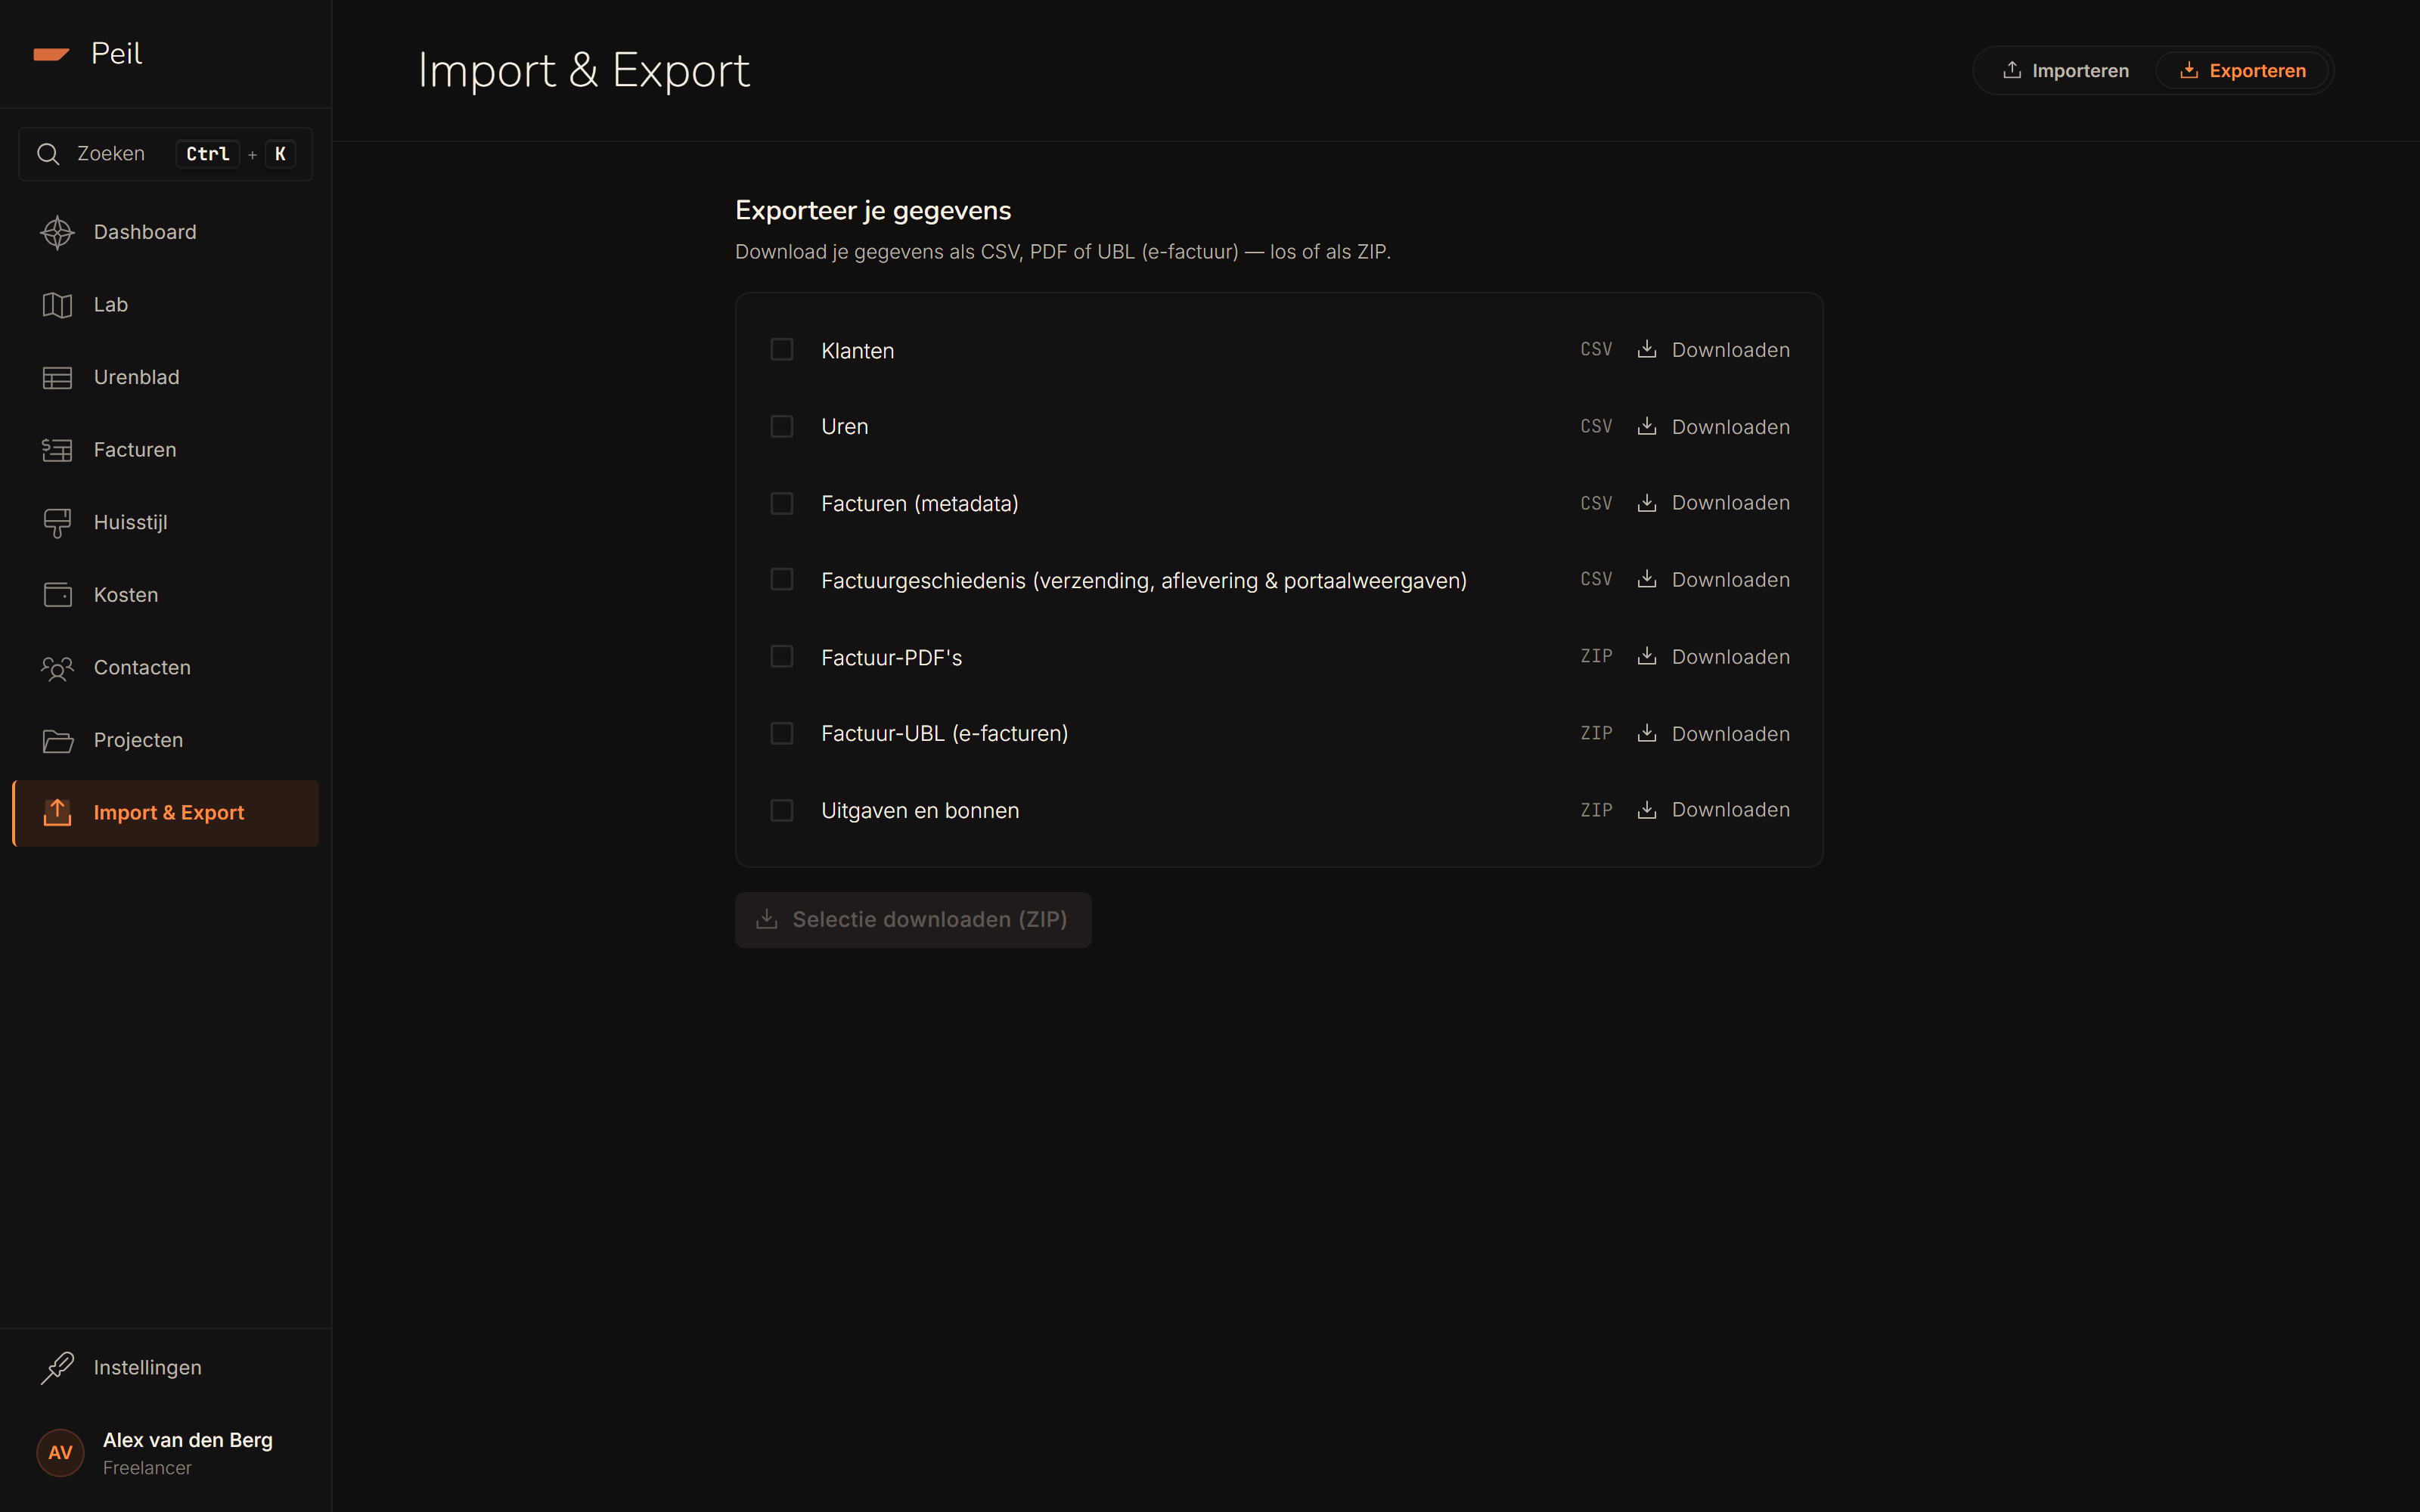Click the ZIP label in Factuur-PDF's row
Image resolution: width=2420 pixels, height=1512 pixels.
(x=1596, y=656)
